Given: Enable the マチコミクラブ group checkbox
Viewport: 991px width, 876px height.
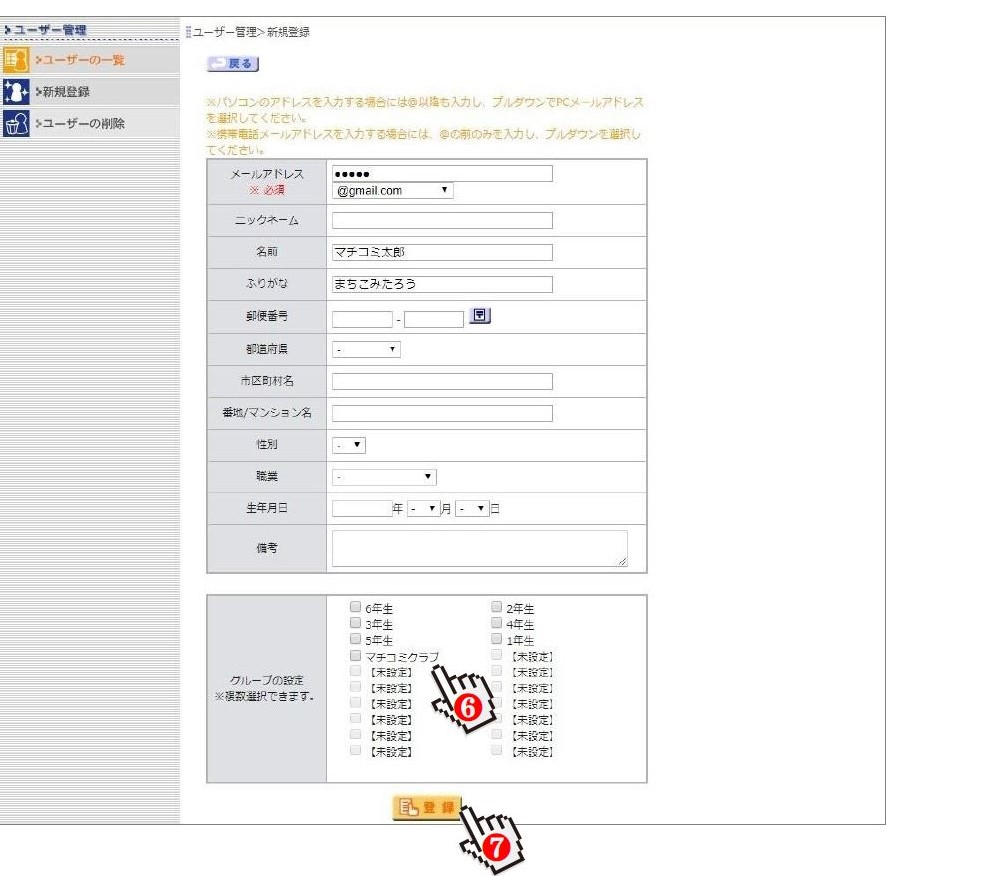Looking at the screenshot, I should 355,656.
